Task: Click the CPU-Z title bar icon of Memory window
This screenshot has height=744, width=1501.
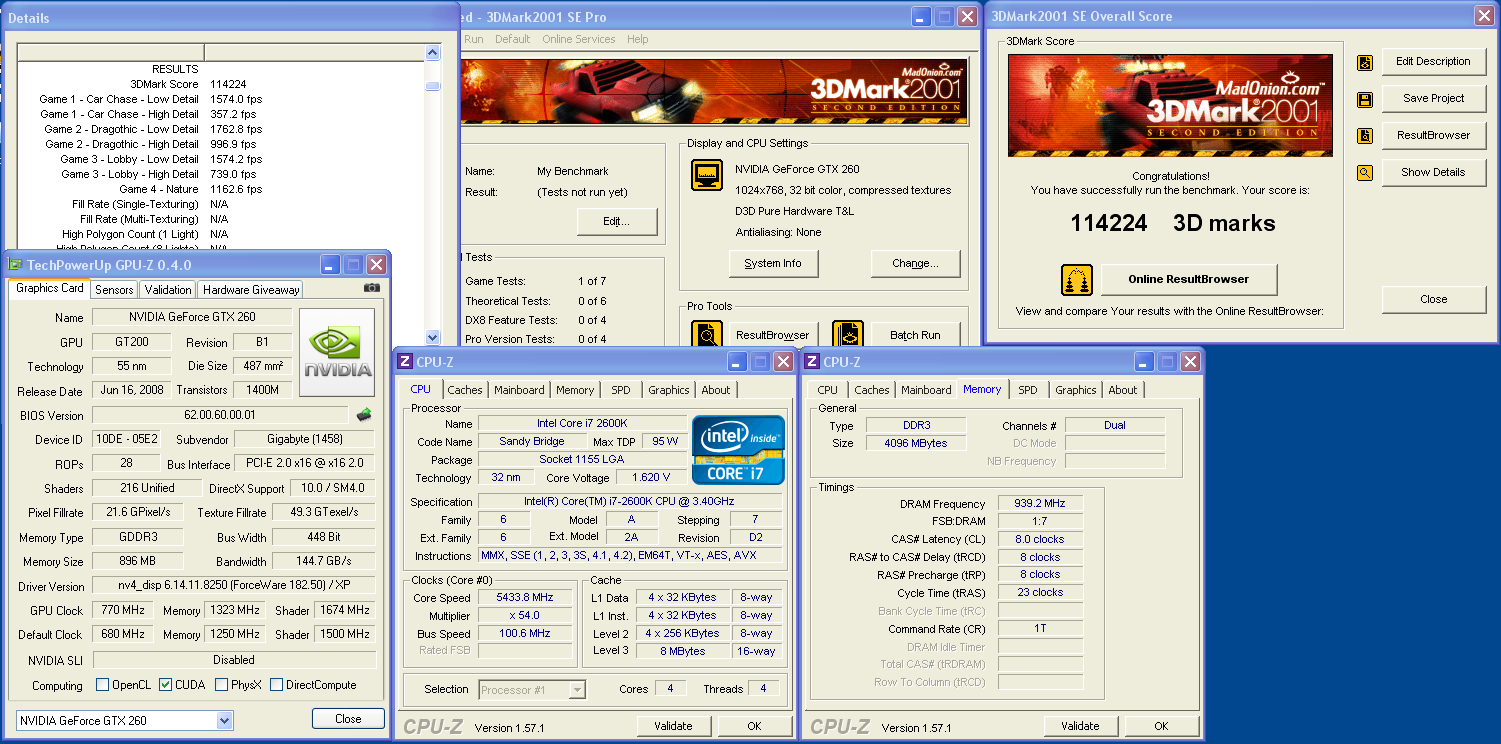Action: tap(812, 362)
